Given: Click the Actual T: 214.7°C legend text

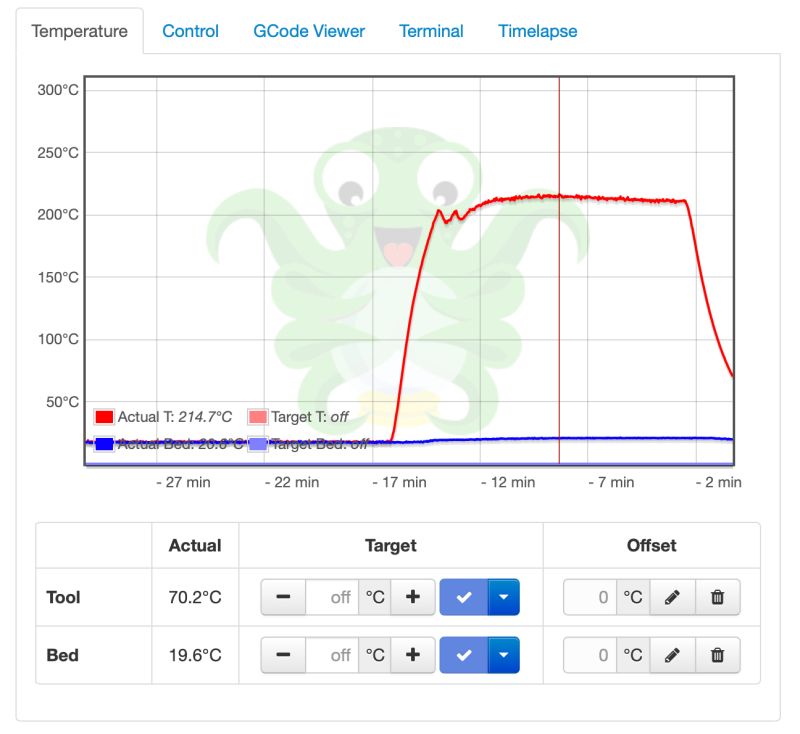Looking at the screenshot, I should (174, 417).
